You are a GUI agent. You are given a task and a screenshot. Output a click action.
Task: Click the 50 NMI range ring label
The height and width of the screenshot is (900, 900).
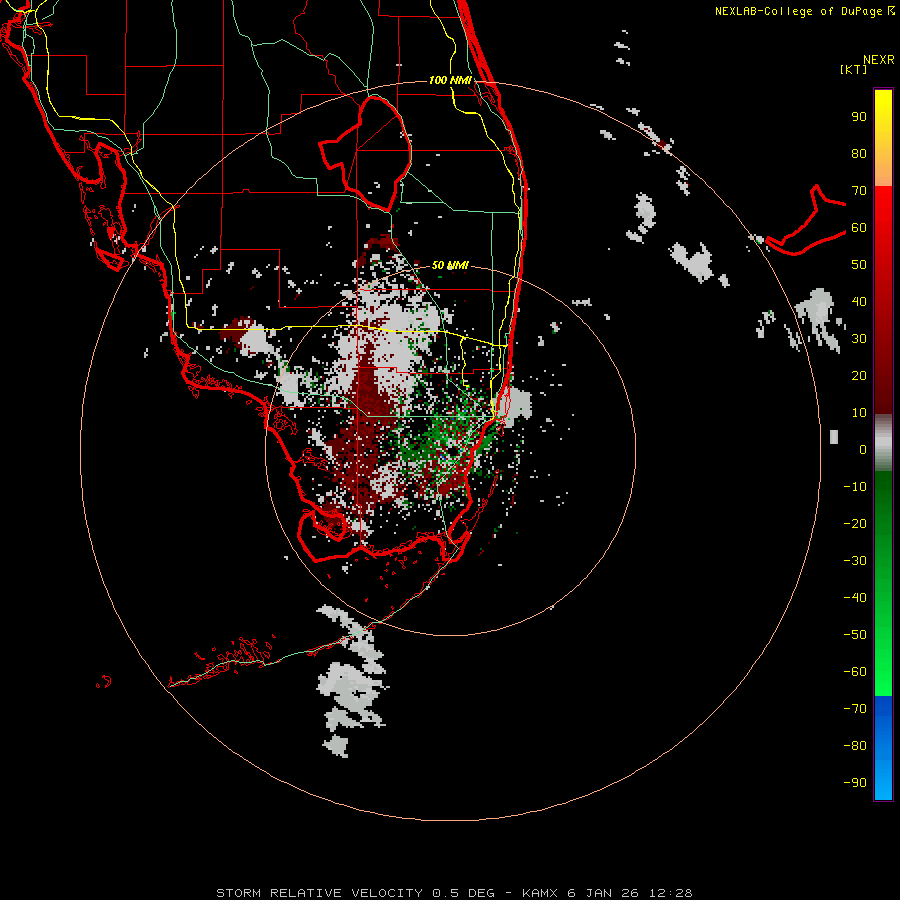(450, 265)
